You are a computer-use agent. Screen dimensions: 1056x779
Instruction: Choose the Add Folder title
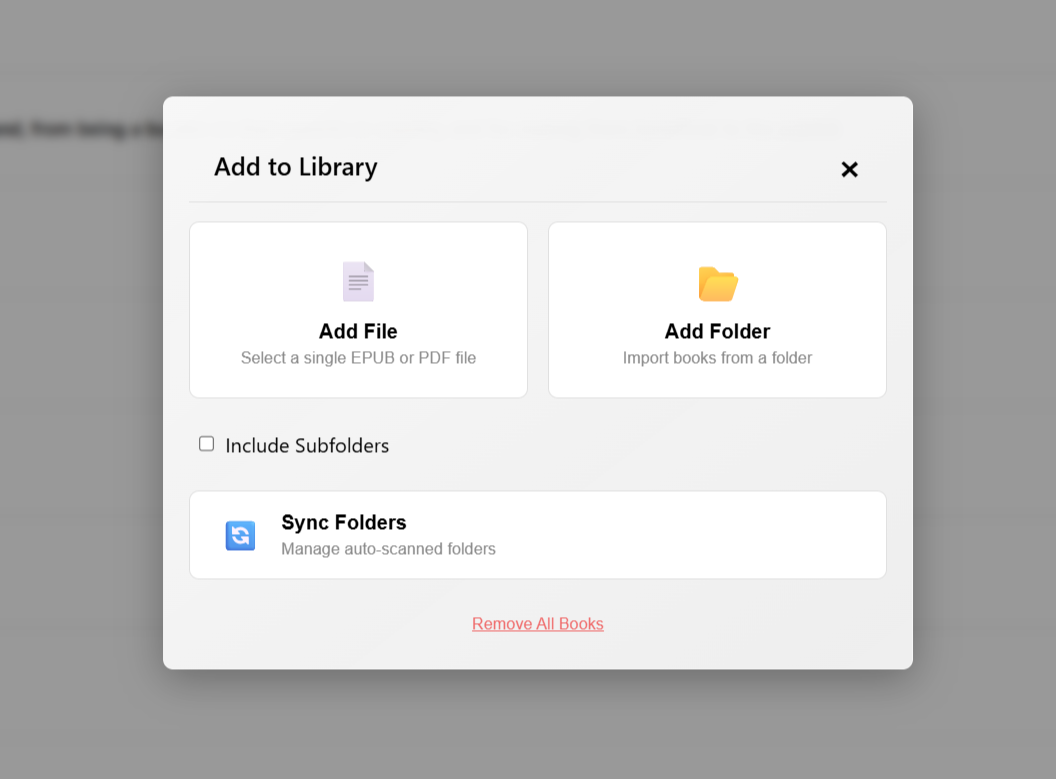click(x=717, y=331)
